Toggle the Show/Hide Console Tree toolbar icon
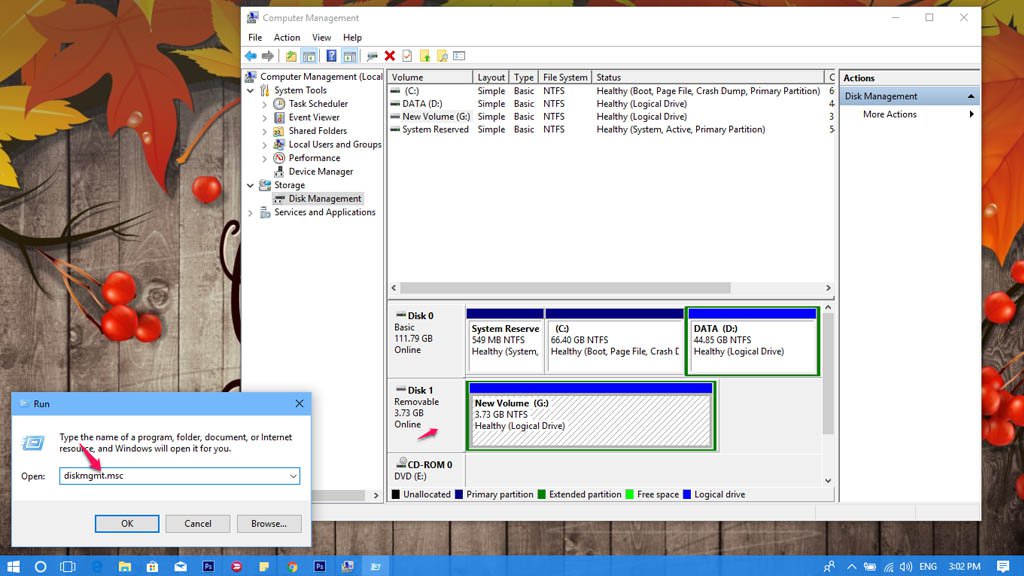Image resolution: width=1024 pixels, height=576 pixels. (x=309, y=56)
